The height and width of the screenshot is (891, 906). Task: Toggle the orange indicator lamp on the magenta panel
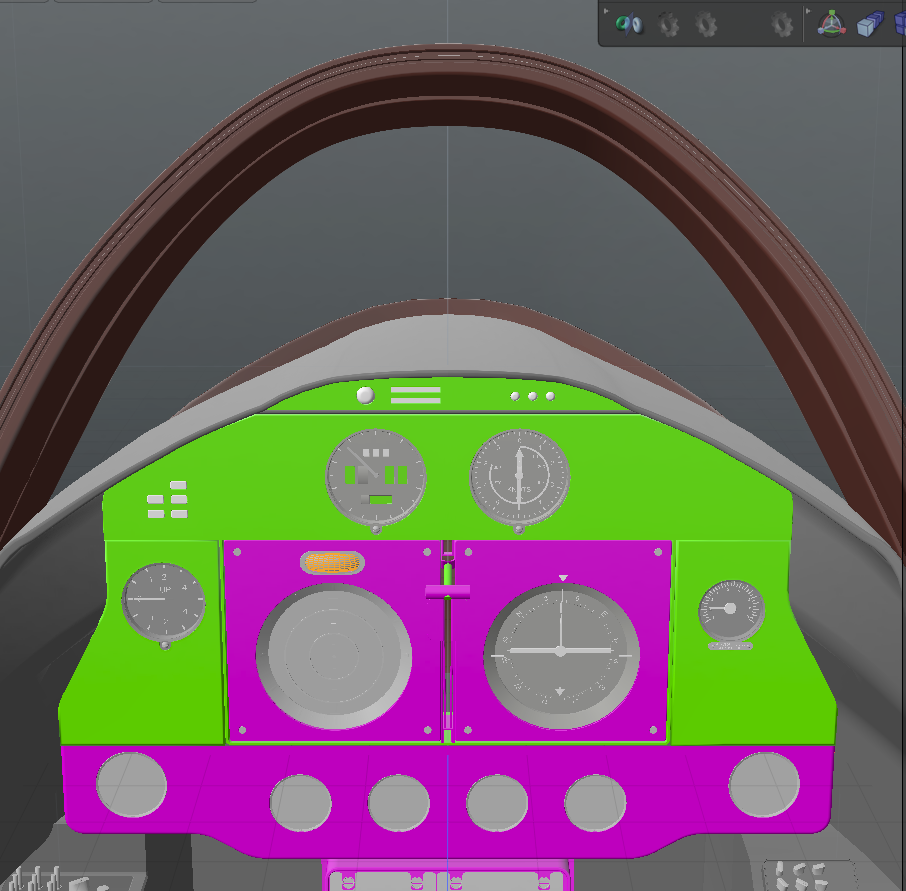pyautogui.click(x=334, y=560)
